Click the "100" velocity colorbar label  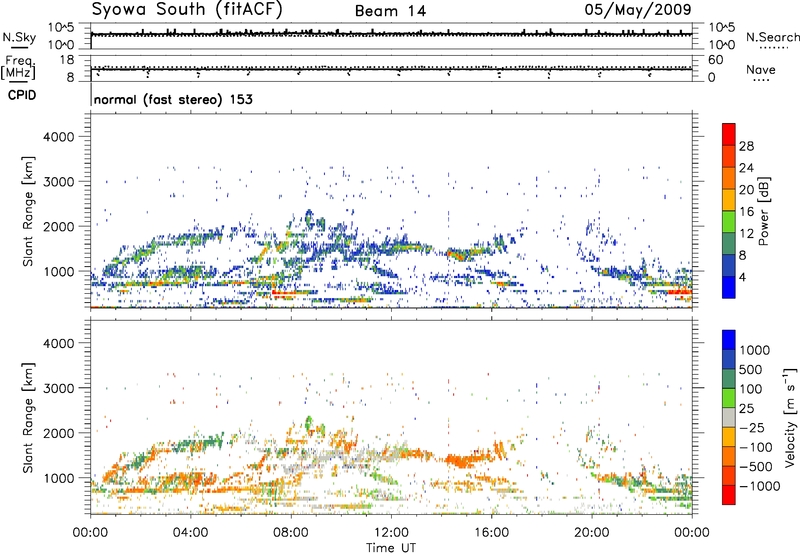(751, 389)
